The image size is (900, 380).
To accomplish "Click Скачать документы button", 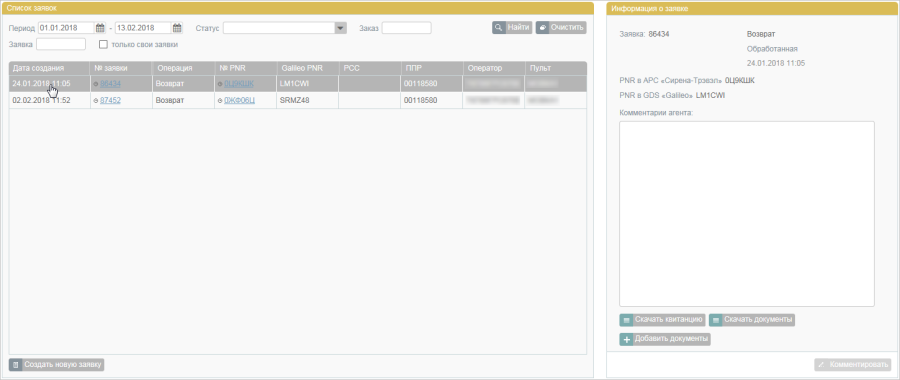I will click(x=752, y=320).
